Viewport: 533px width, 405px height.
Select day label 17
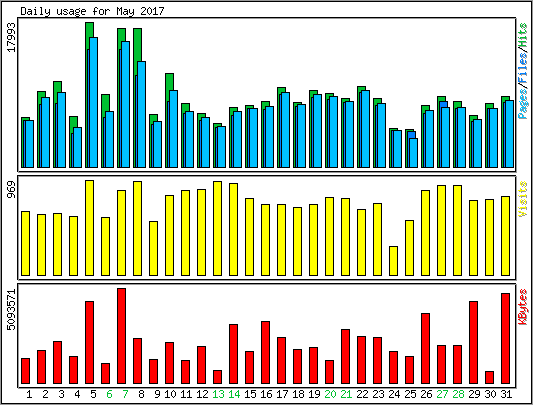pyautogui.click(x=282, y=394)
